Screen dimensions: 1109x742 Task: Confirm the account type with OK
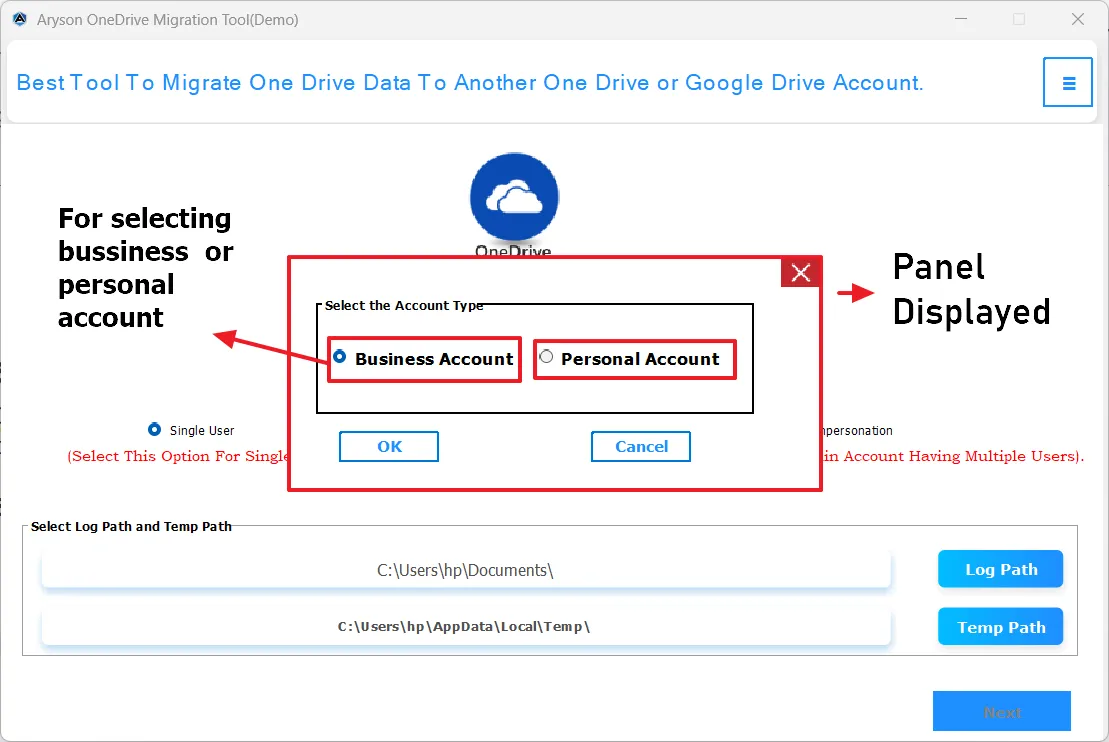(x=389, y=446)
